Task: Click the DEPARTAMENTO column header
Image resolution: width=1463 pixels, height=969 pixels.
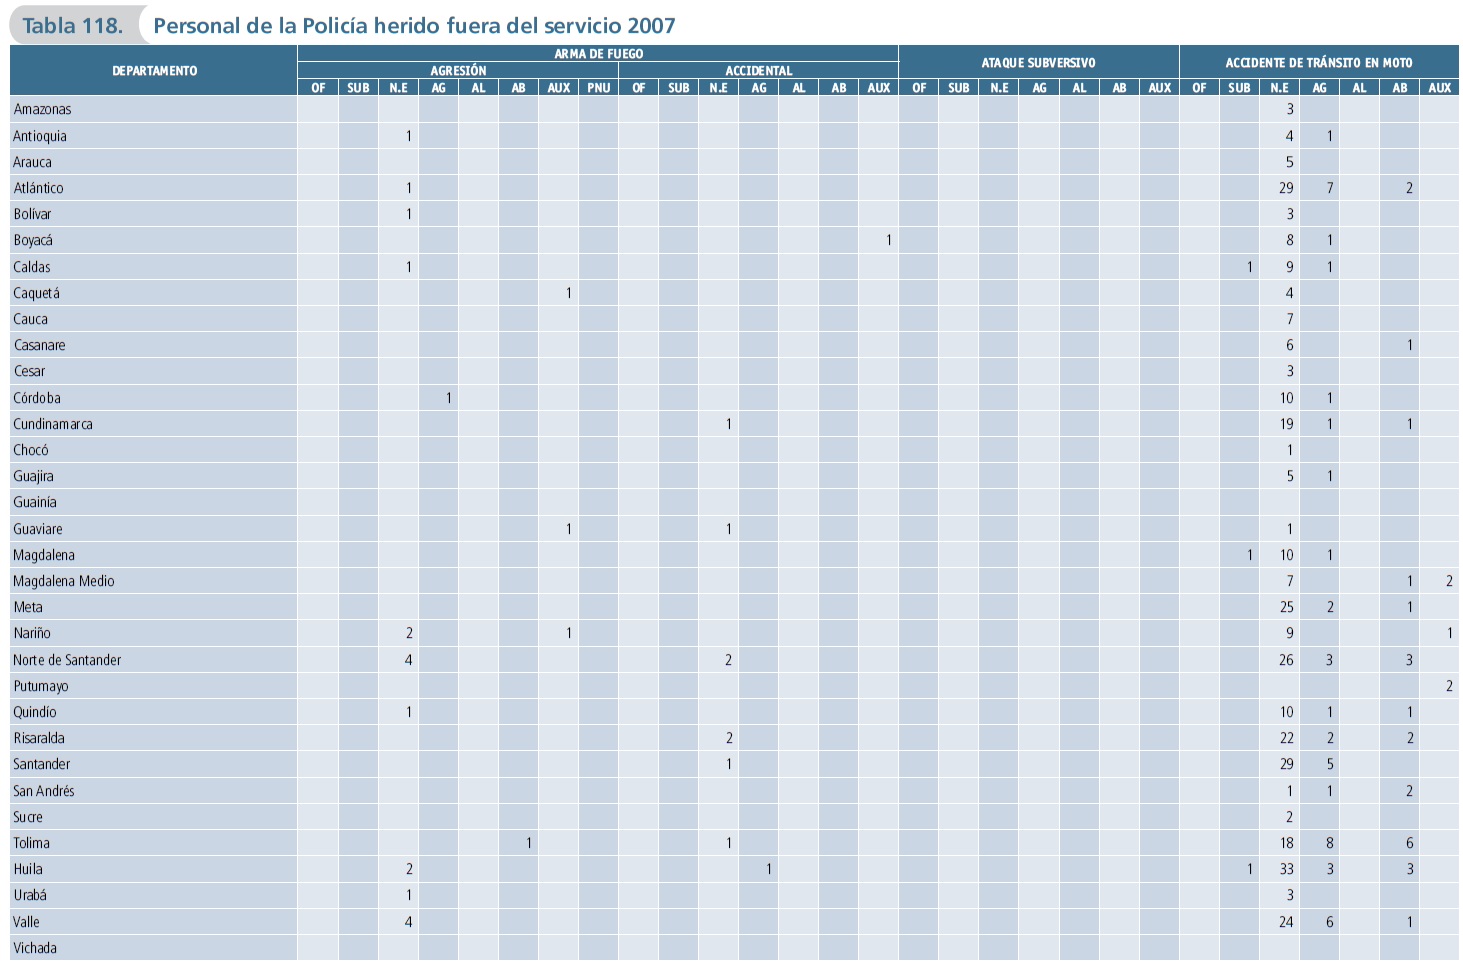Action: pos(154,71)
